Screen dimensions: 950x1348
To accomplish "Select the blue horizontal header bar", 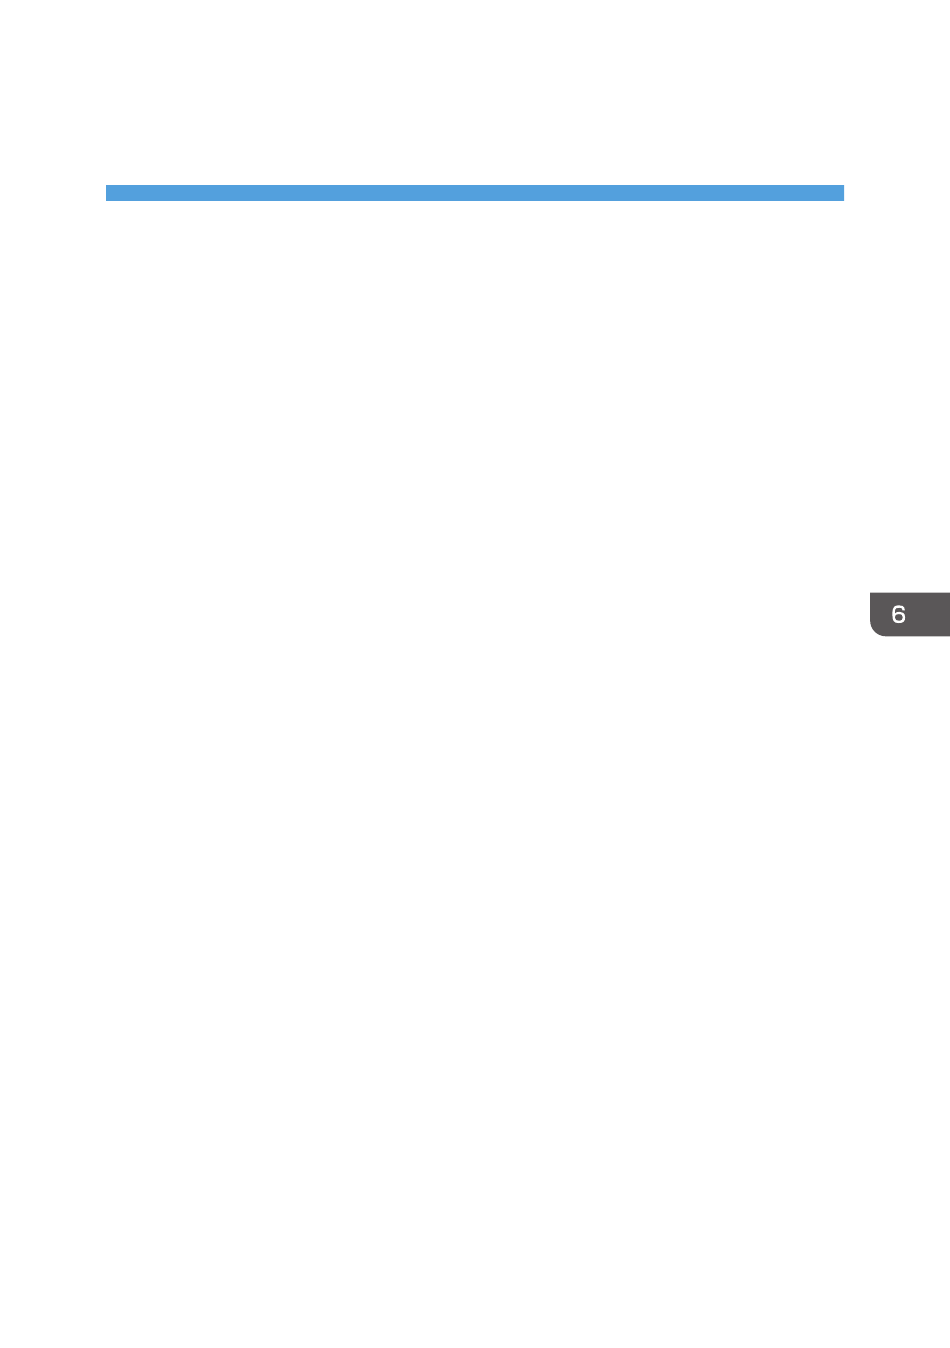I will (474, 193).
